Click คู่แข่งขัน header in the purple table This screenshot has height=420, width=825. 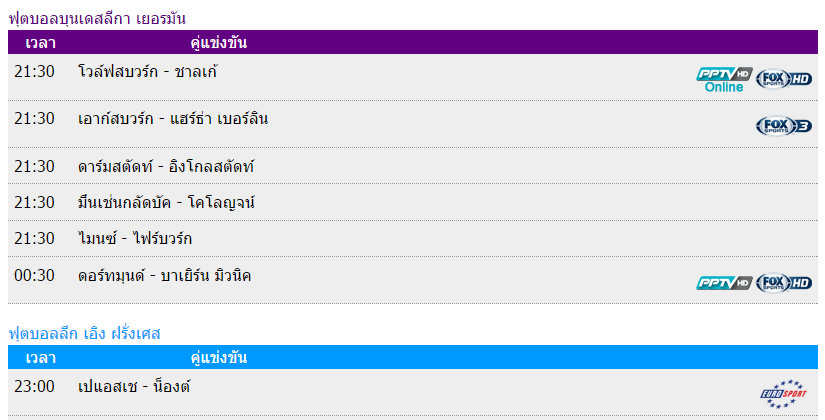coord(218,43)
